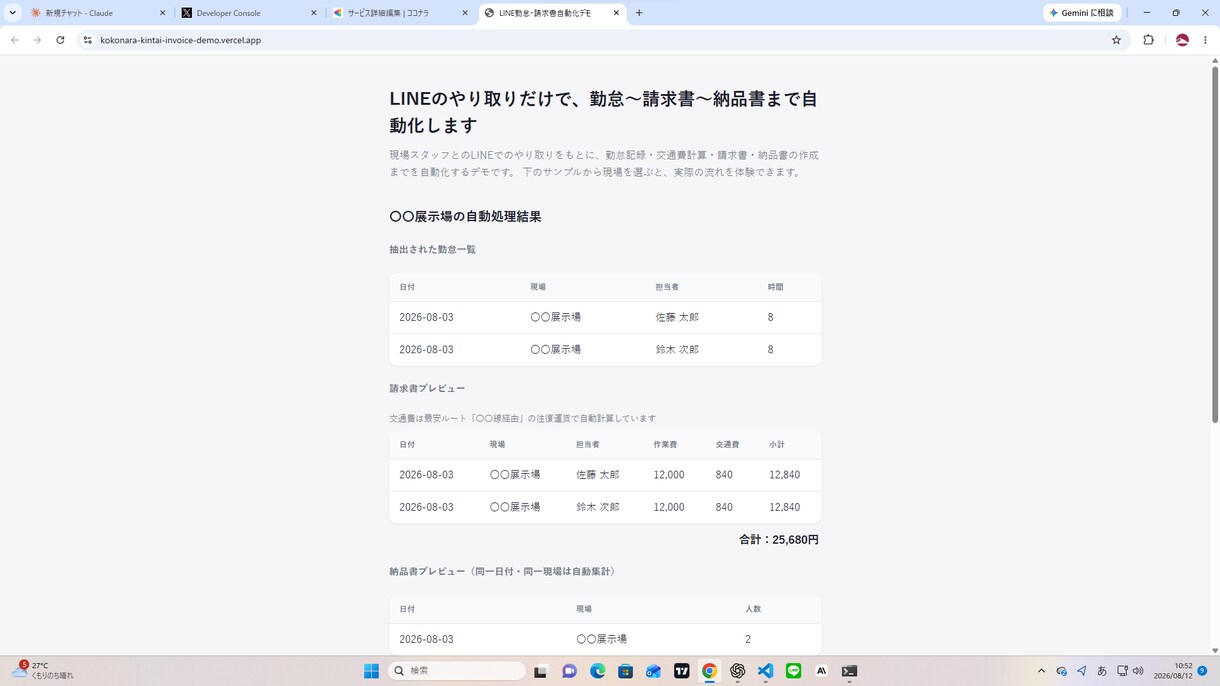Click the cloud sync icon in the system tray
The height and width of the screenshot is (686, 1220).
click(1061, 671)
